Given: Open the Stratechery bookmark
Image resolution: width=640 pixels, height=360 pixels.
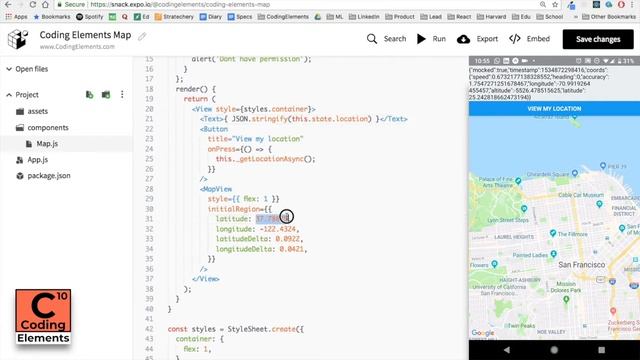Looking at the screenshot, I should [174, 17].
